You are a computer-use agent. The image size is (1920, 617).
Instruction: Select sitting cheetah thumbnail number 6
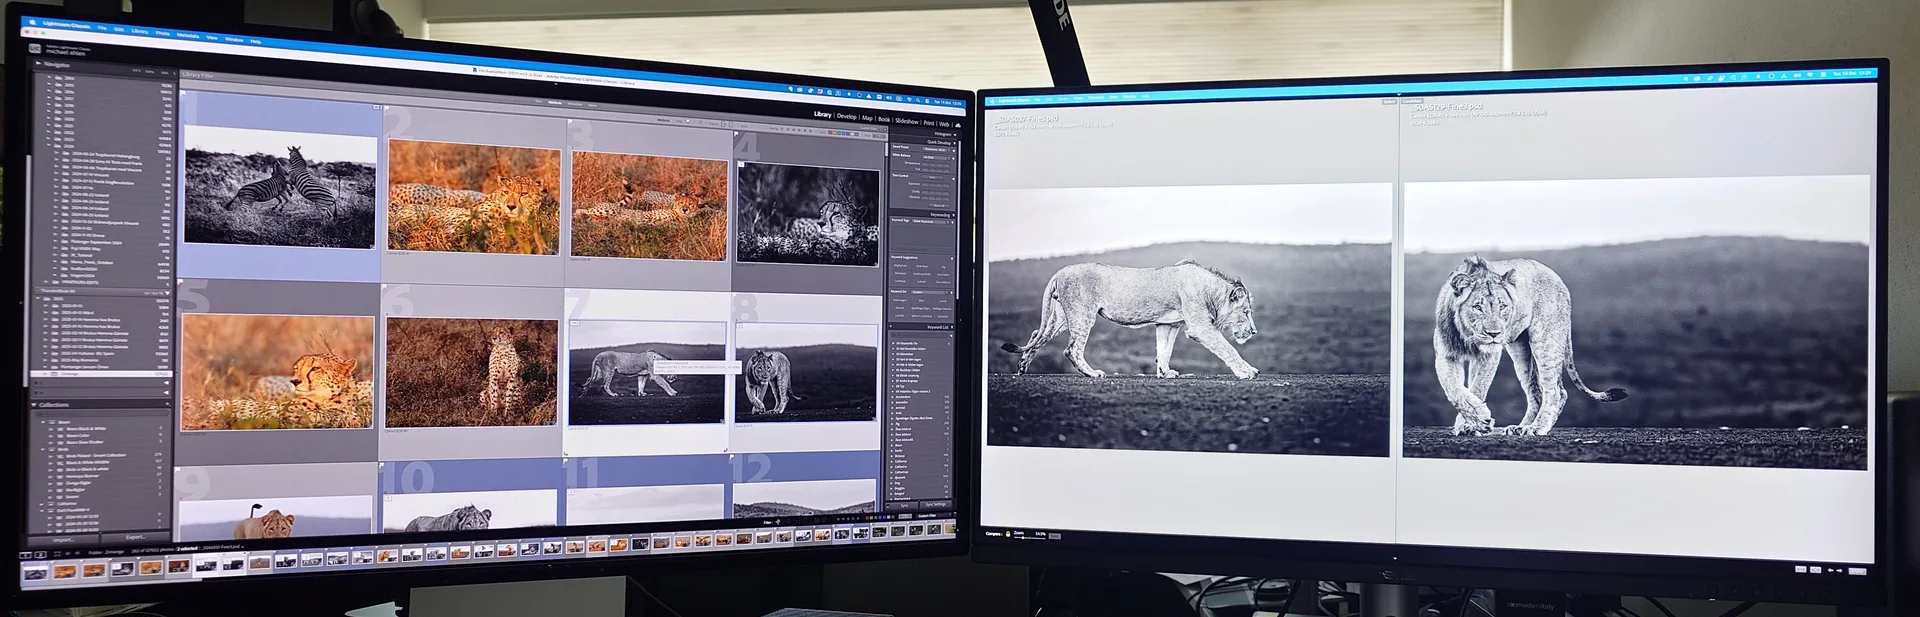coord(471,372)
